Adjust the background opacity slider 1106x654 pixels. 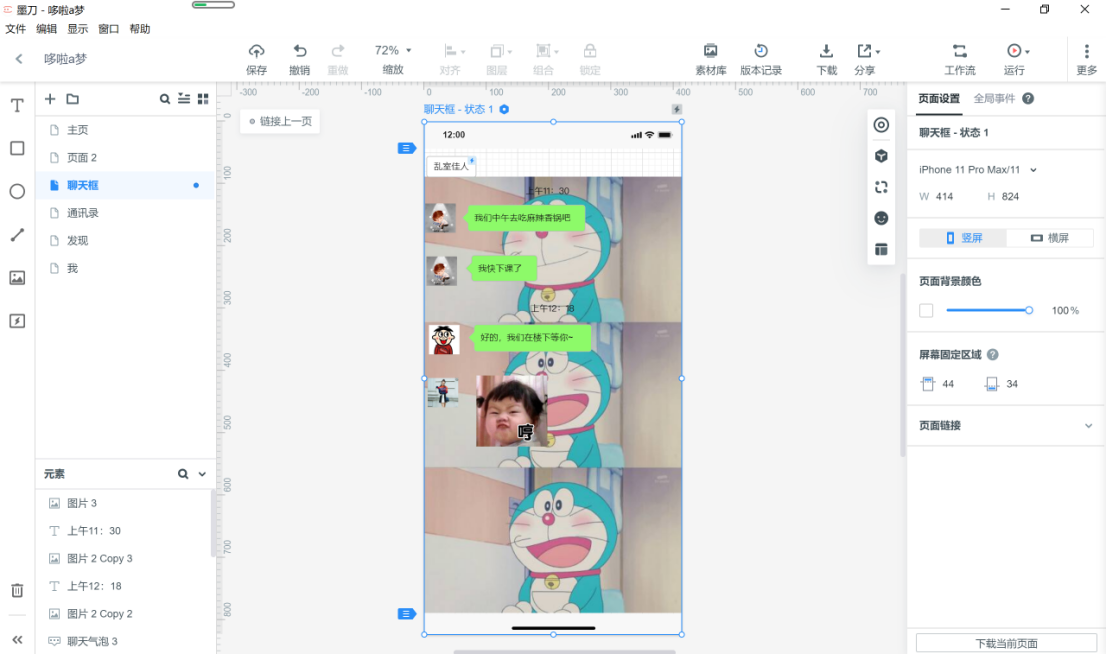tap(988, 310)
